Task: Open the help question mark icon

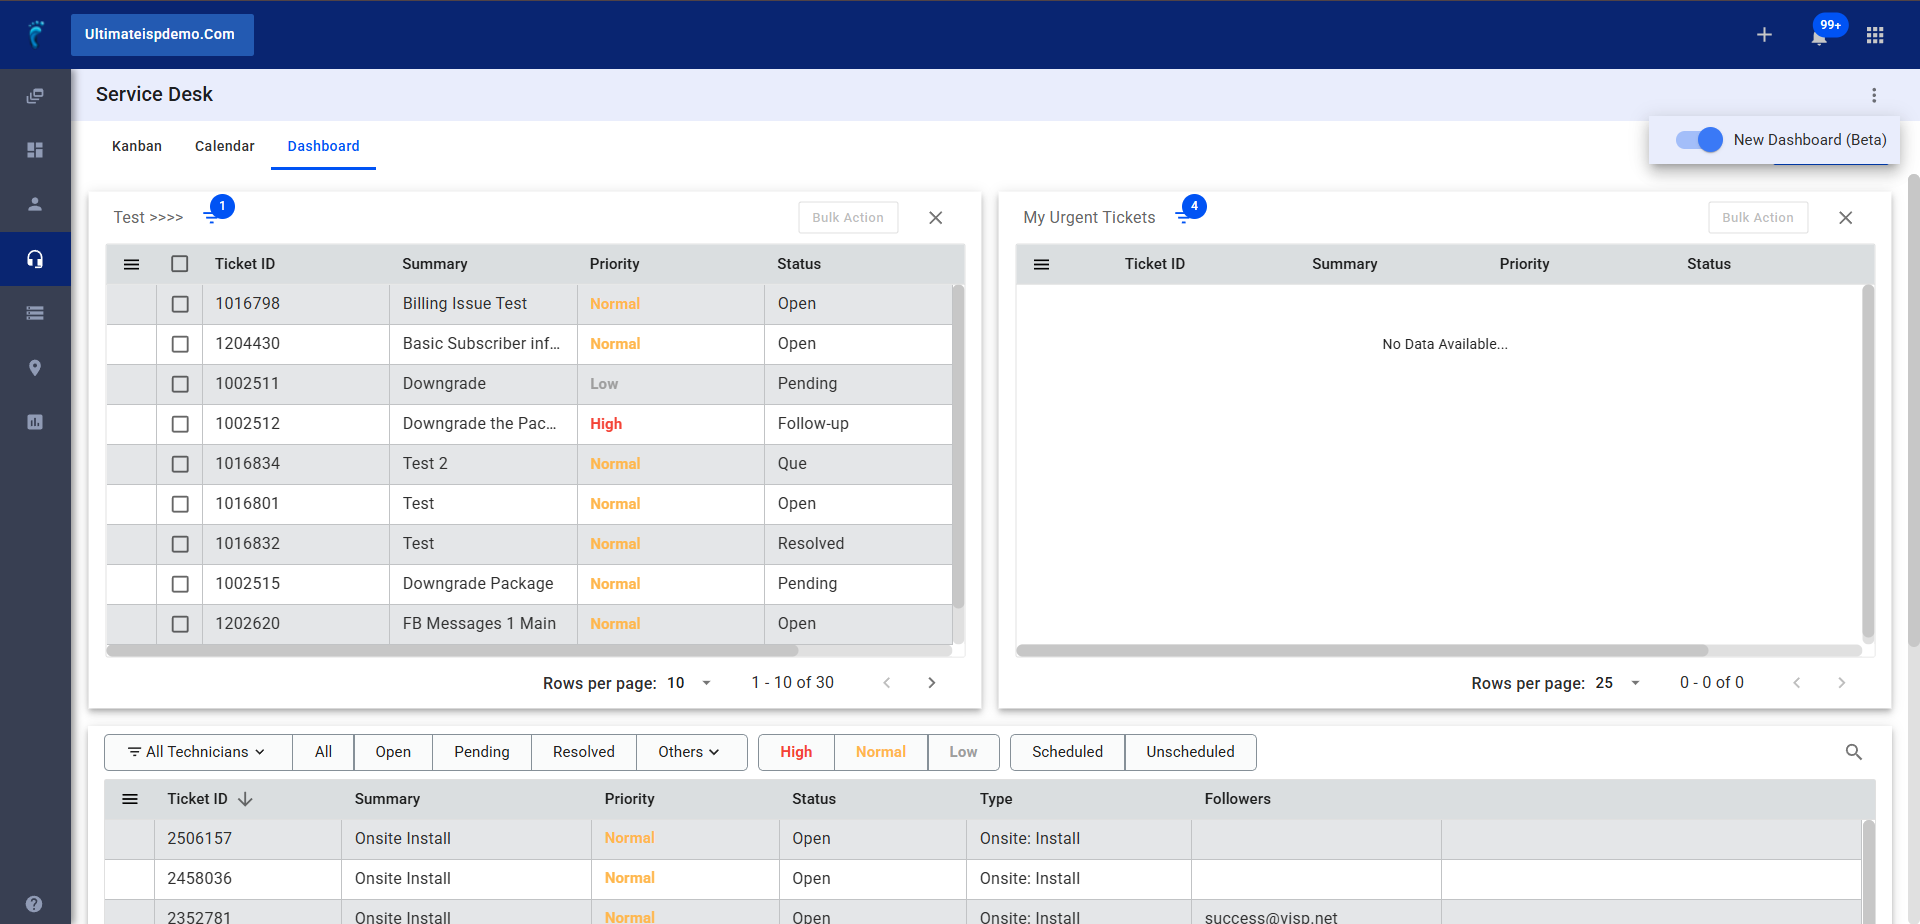Action: 35,903
